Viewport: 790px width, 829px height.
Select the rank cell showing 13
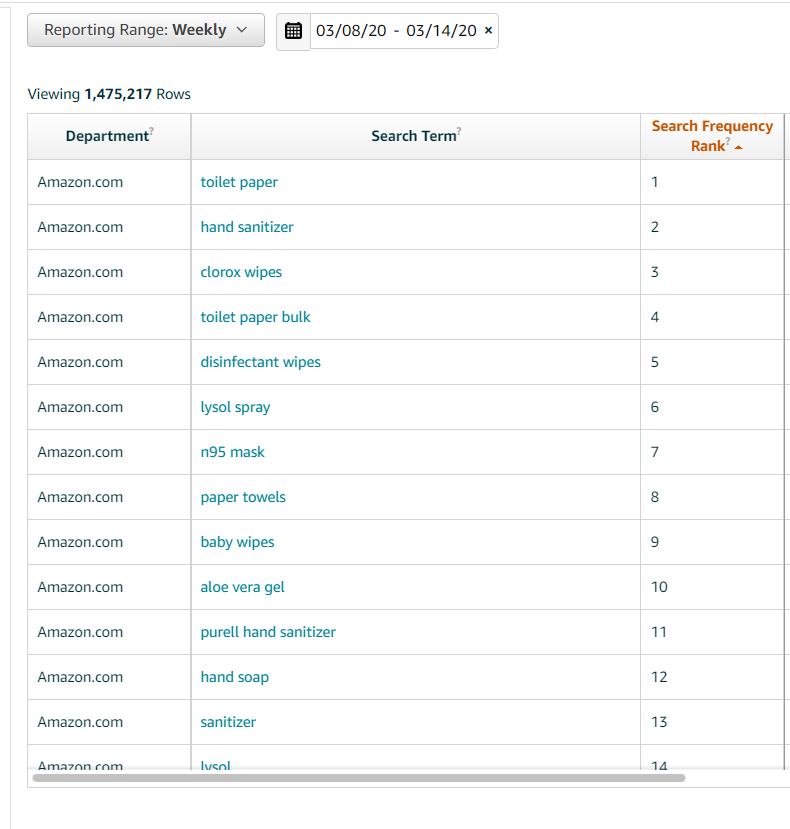pyautogui.click(x=712, y=722)
